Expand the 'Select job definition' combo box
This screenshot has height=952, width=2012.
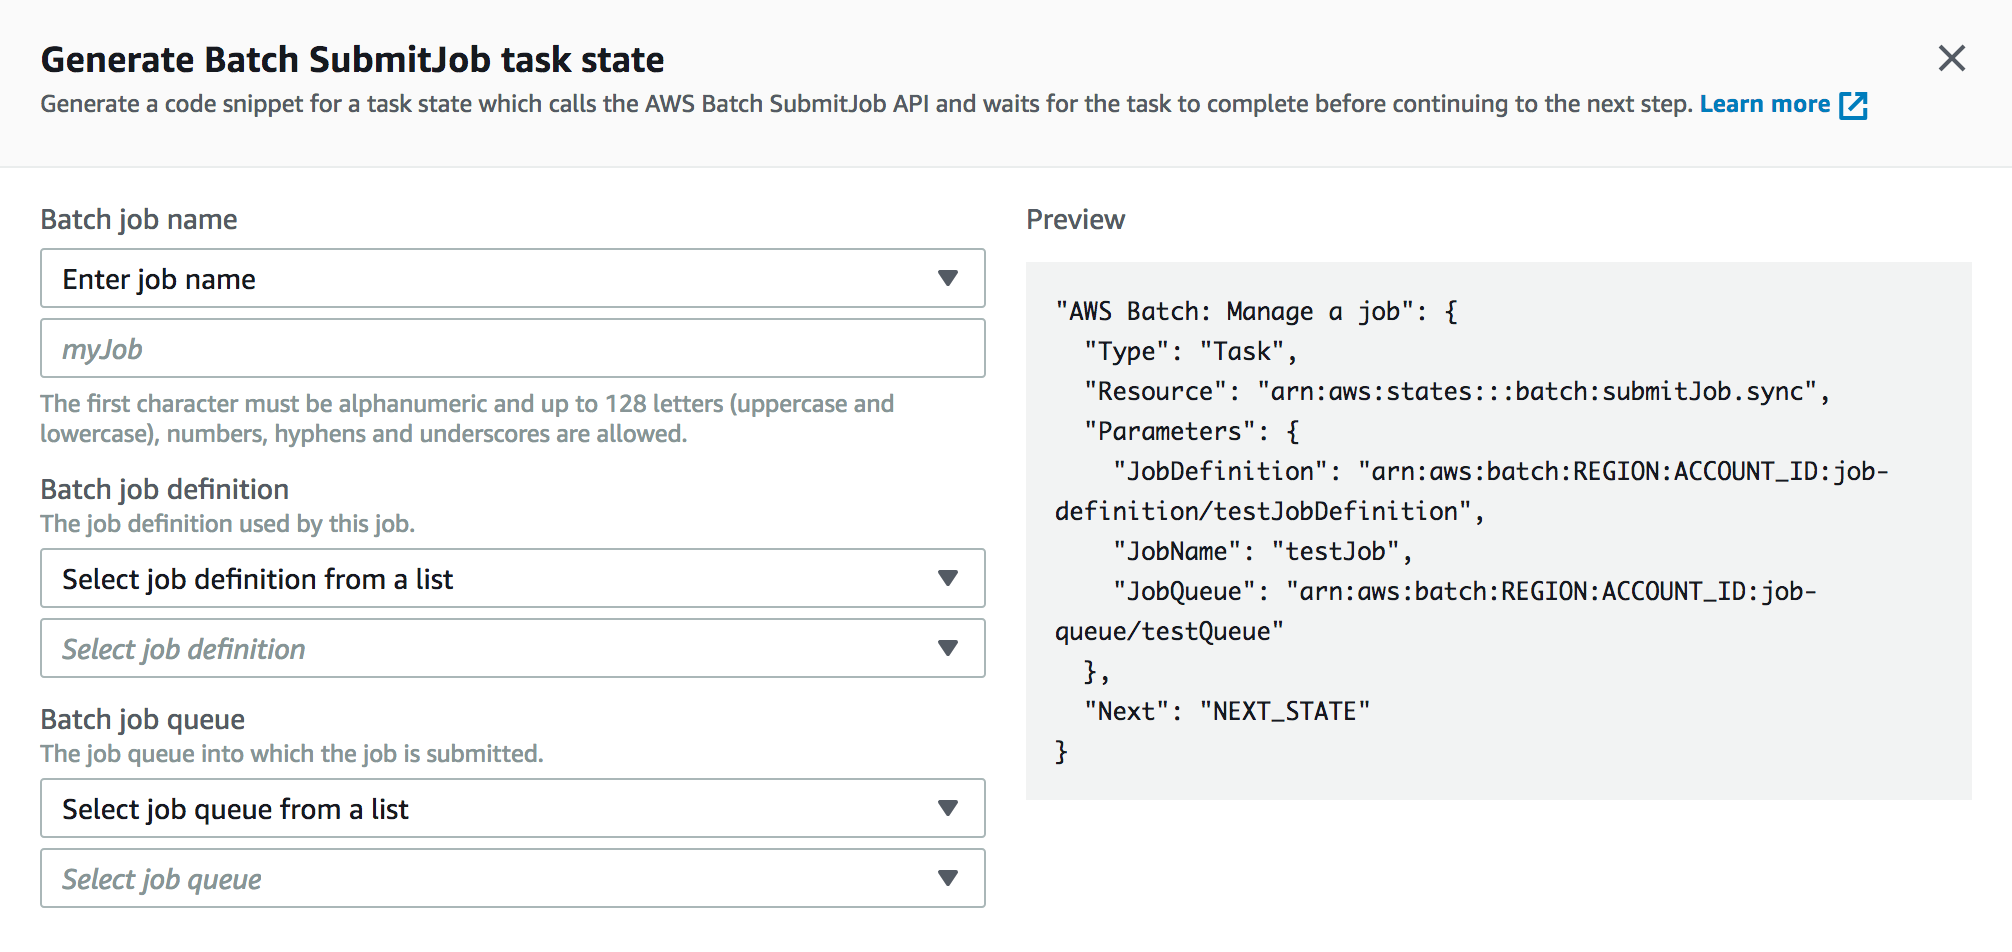click(x=513, y=648)
